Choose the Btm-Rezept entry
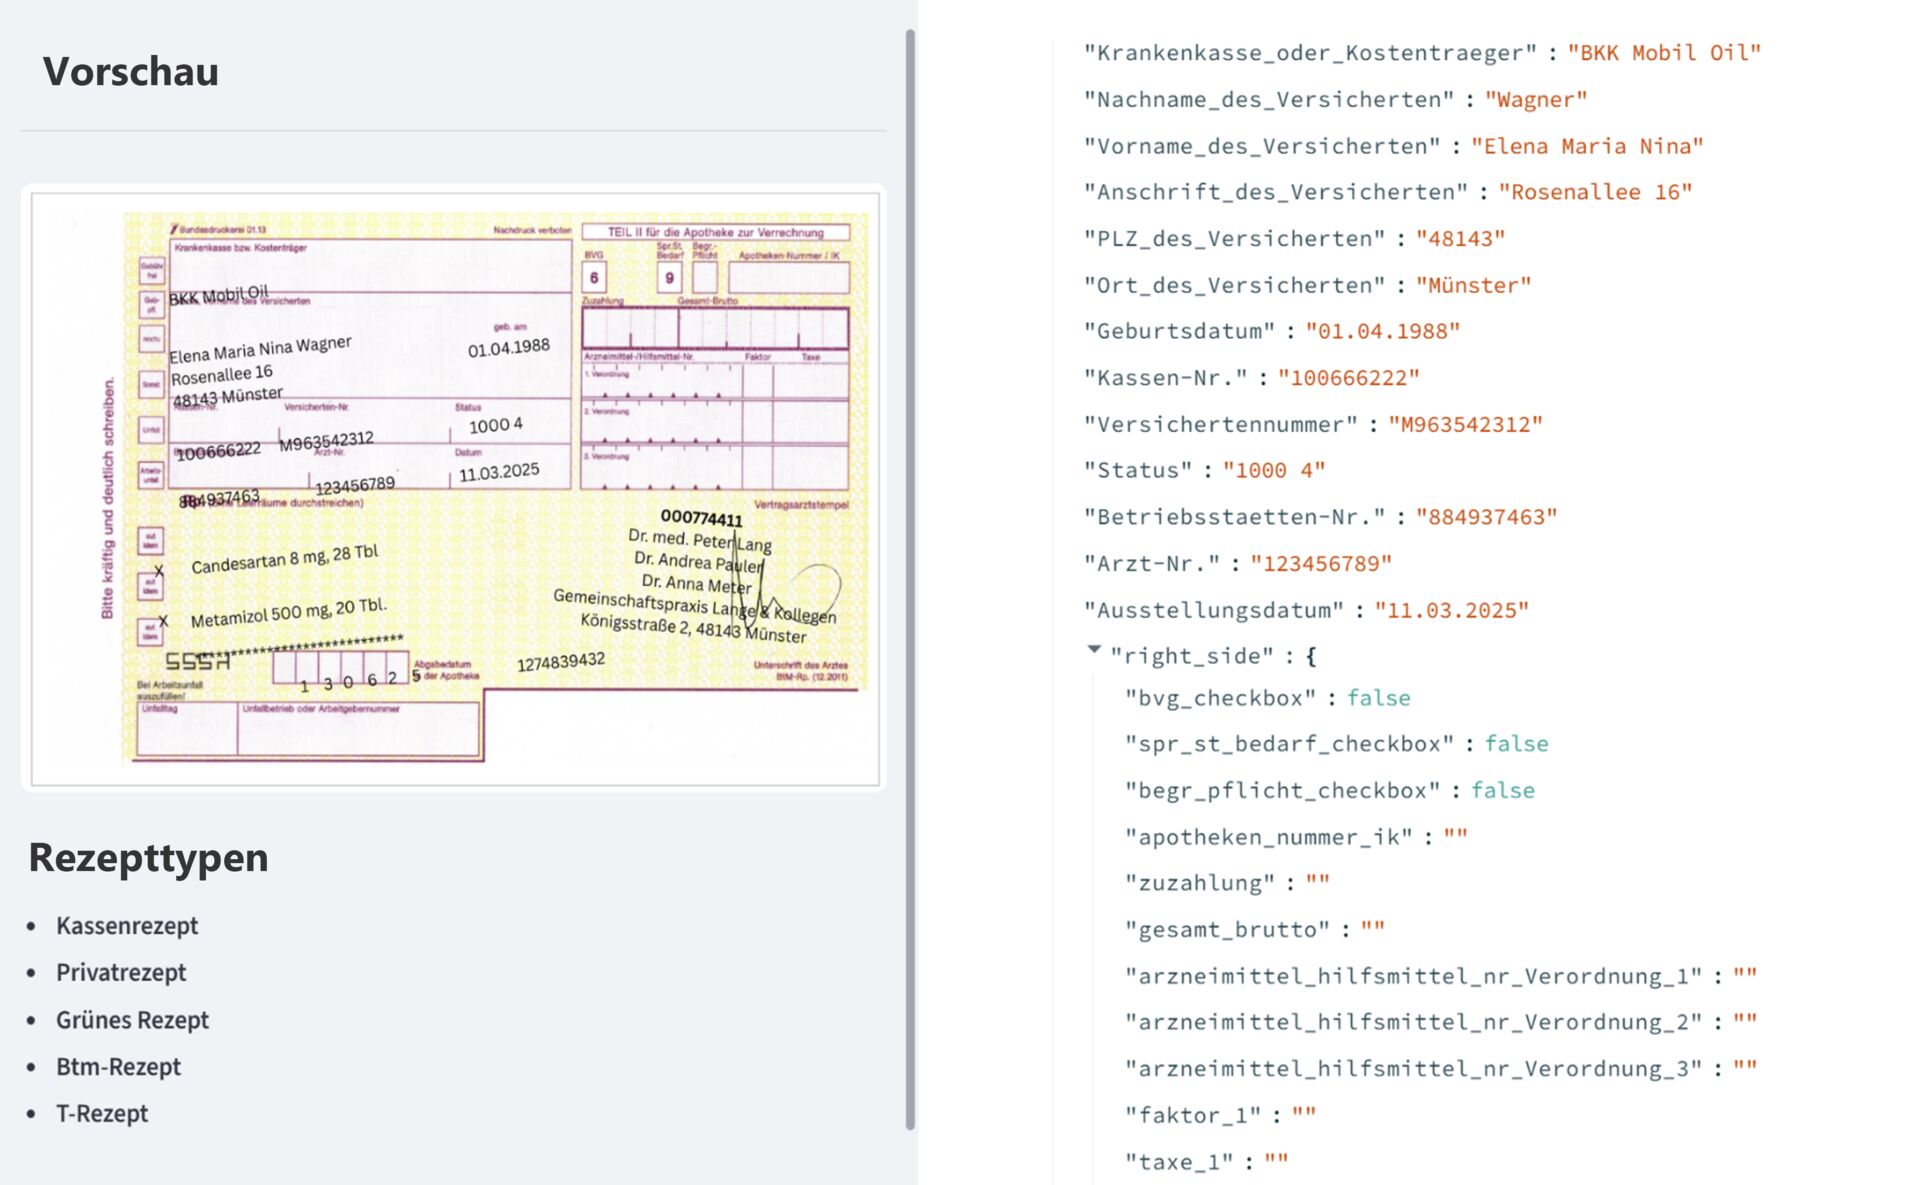 click(118, 1067)
